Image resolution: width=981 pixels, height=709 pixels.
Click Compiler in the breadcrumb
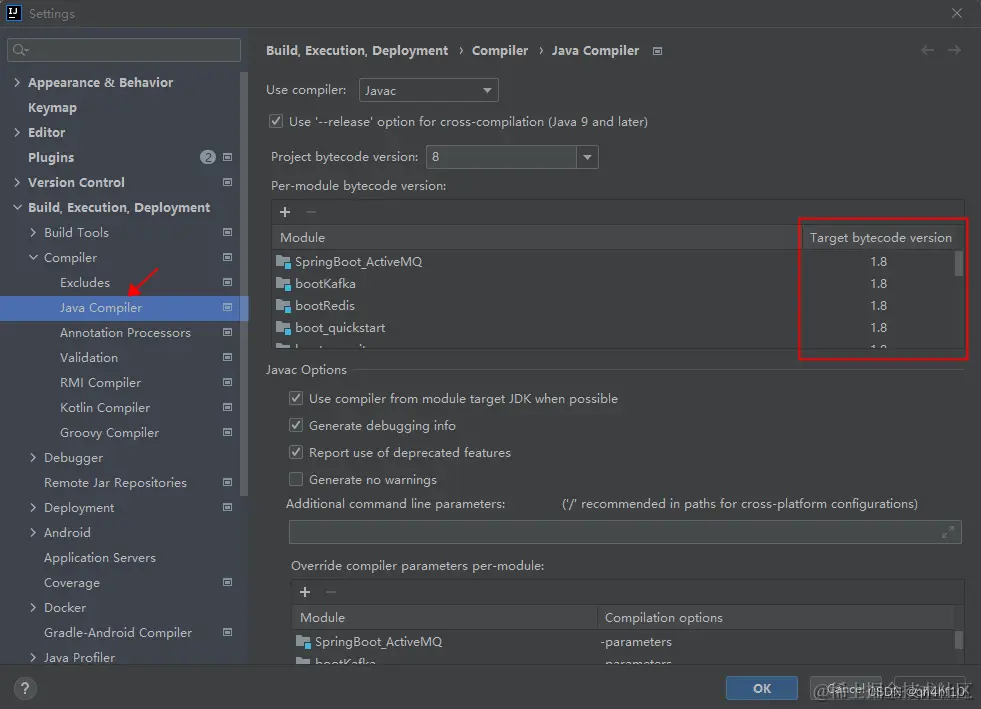click(500, 51)
